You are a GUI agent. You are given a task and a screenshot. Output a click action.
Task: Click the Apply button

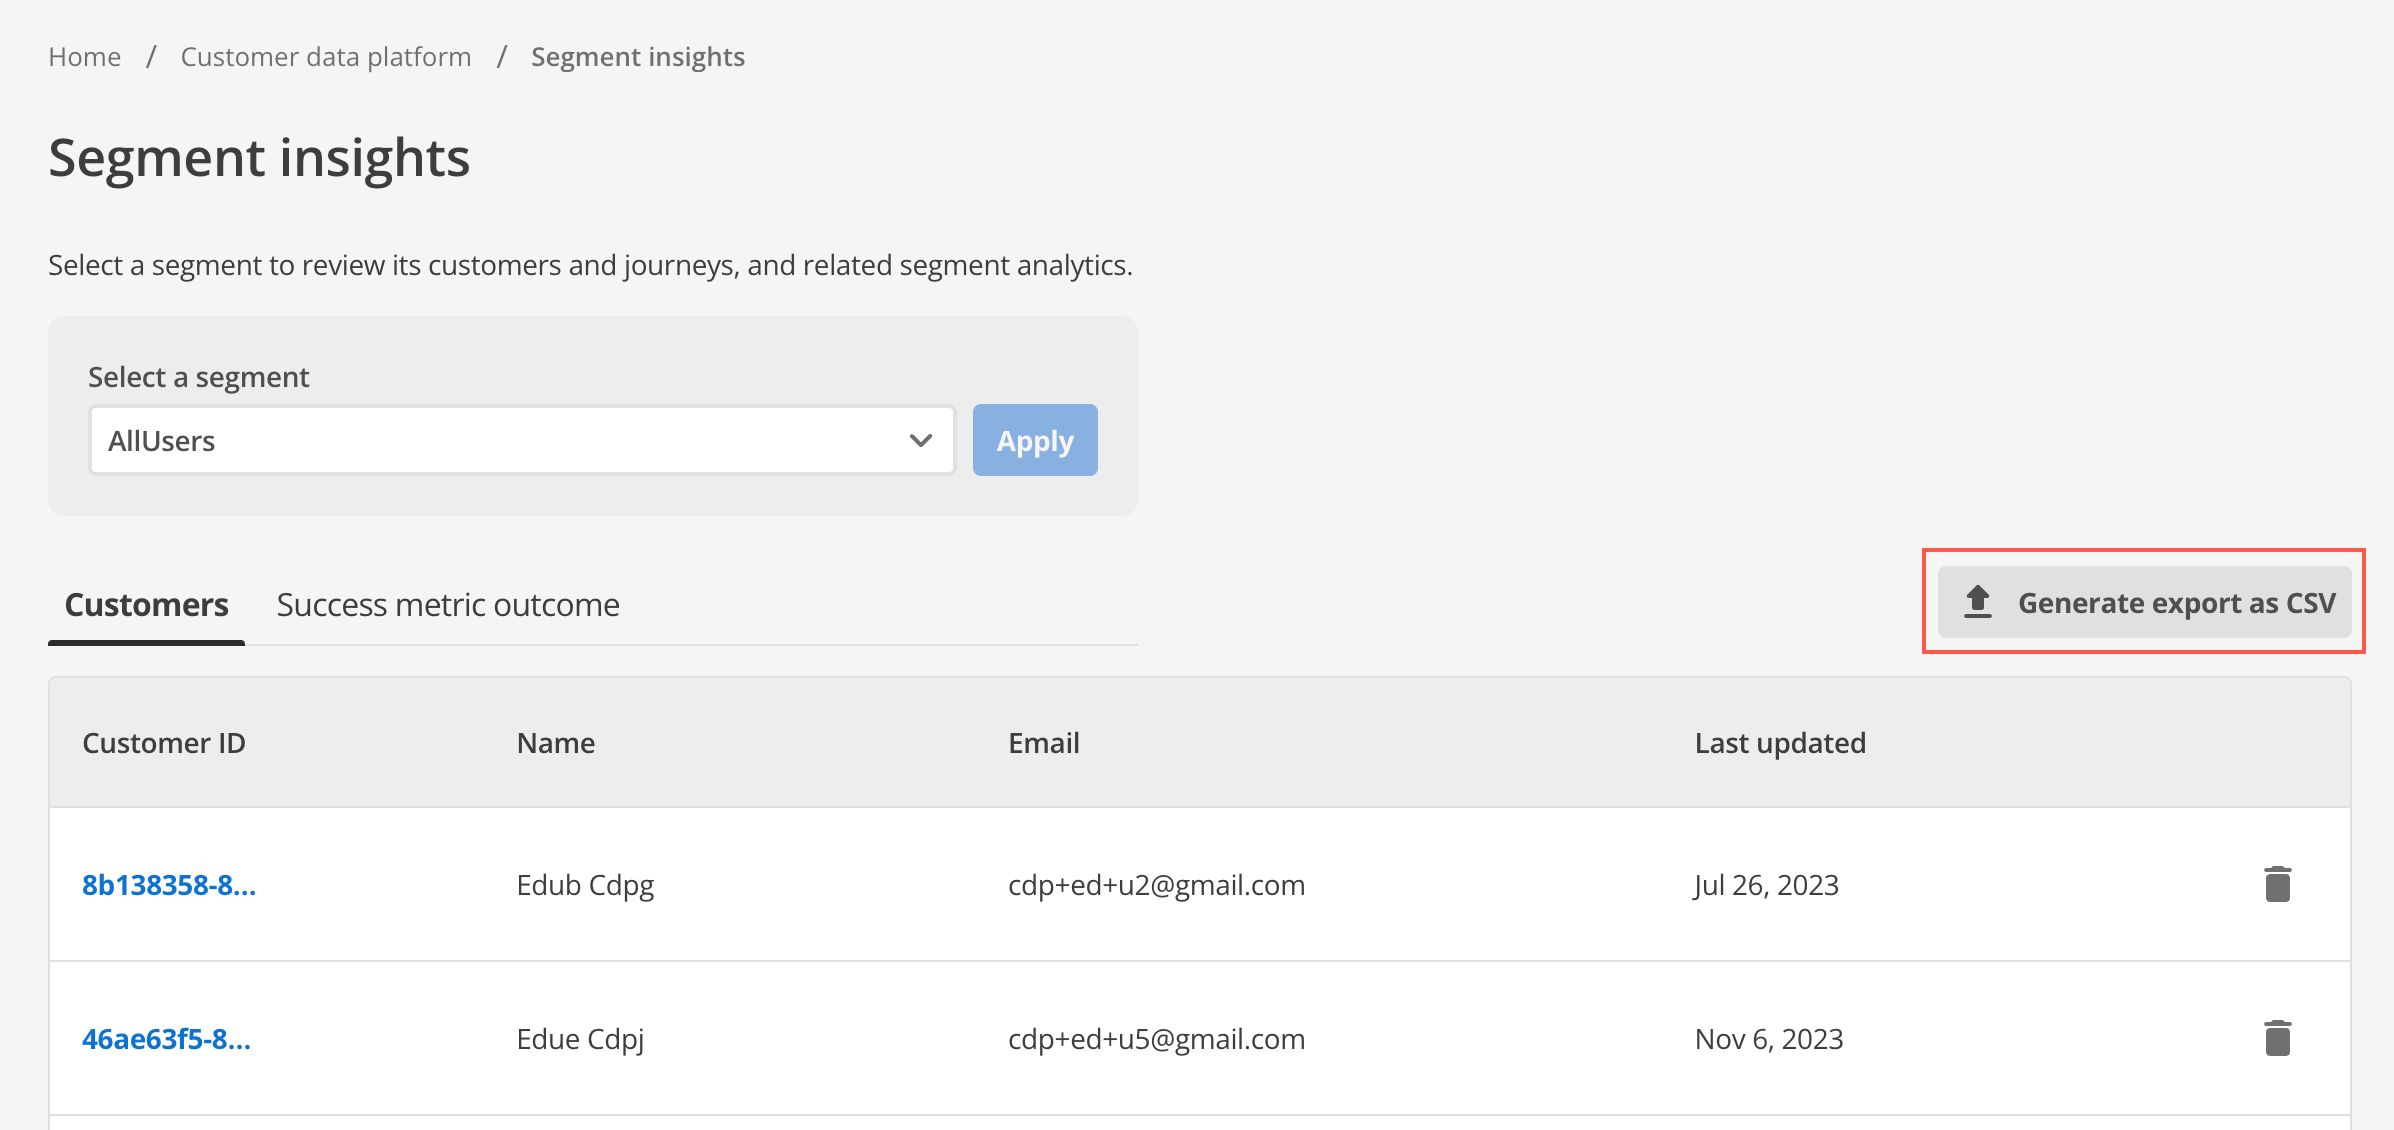tap(1035, 440)
